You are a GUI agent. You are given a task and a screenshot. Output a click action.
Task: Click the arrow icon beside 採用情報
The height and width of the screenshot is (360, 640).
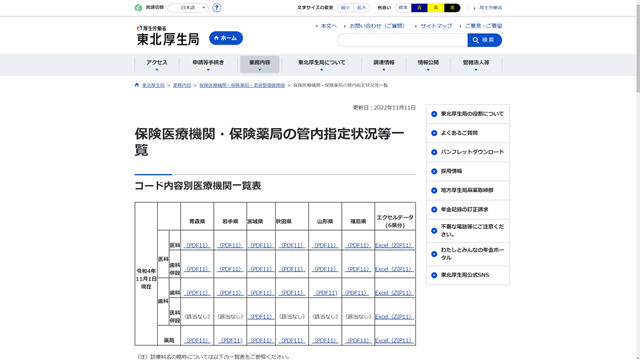coord(434,171)
